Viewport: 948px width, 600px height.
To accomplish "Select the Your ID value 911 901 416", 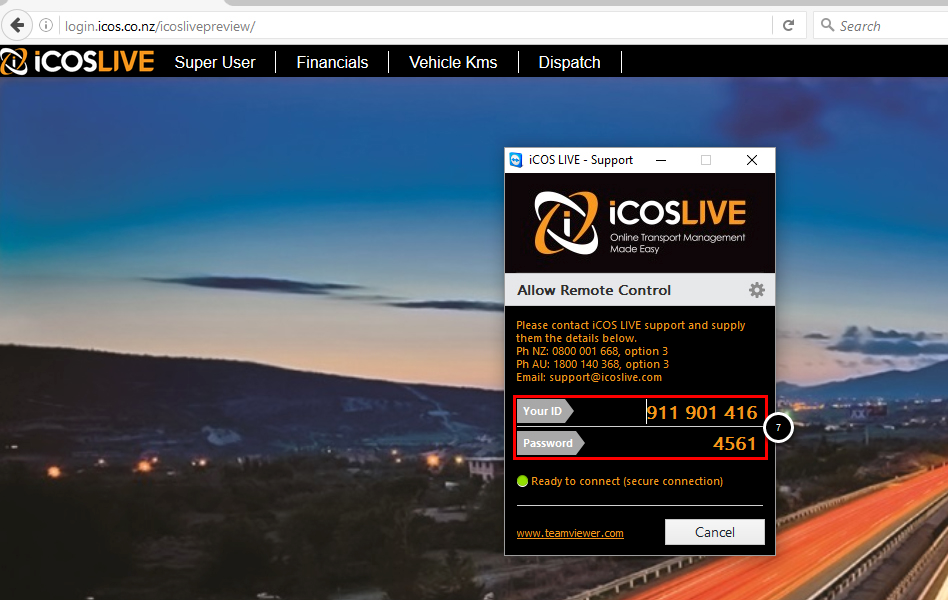I will click(702, 412).
